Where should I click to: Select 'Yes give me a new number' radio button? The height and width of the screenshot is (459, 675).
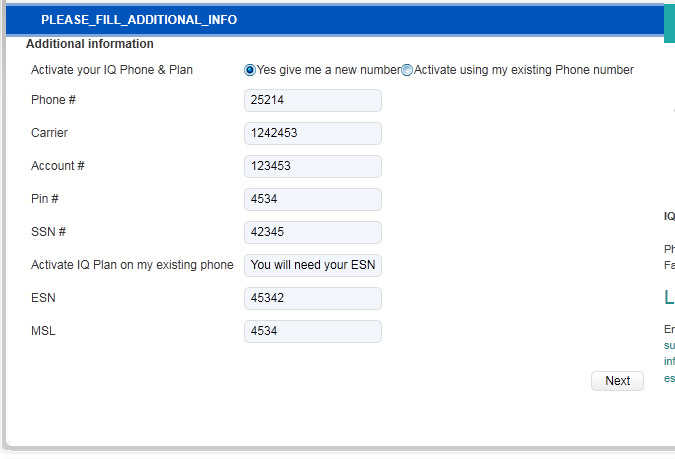[x=250, y=70]
